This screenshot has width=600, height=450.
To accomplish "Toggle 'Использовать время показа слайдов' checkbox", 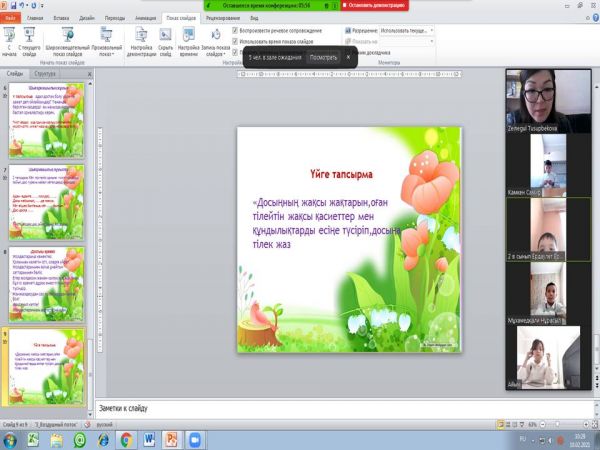I will tap(235, 40).
